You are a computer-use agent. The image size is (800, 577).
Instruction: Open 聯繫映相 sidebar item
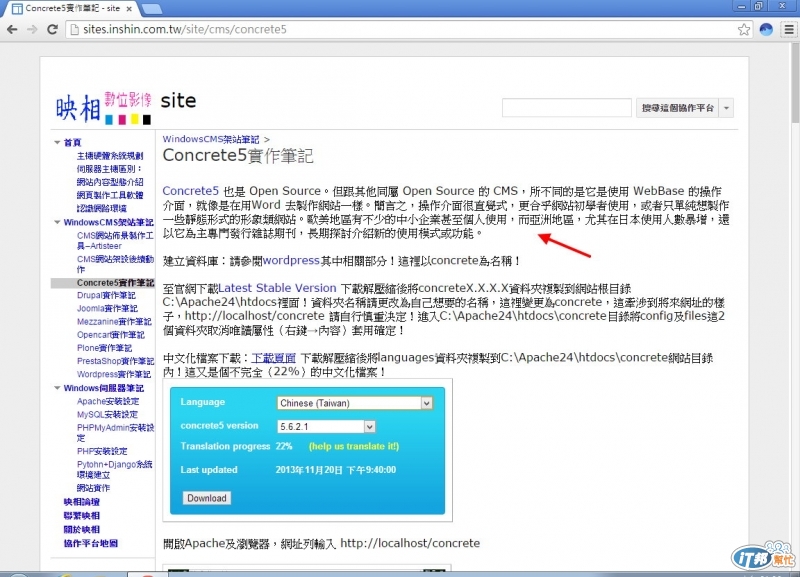(x=82, y=515)
